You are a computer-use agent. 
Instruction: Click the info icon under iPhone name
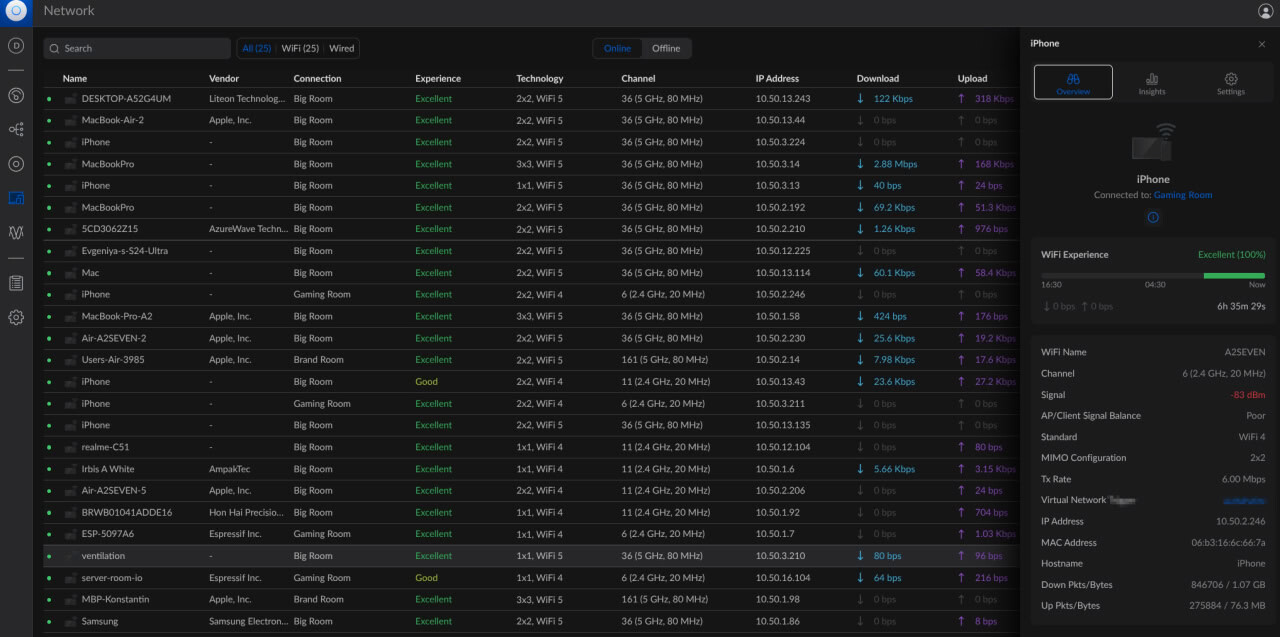point(1153,217)
